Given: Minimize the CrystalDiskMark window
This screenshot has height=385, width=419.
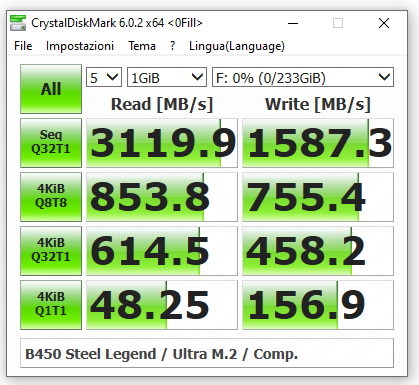Looking at the screenshot, I should click(x=293, y=23).
